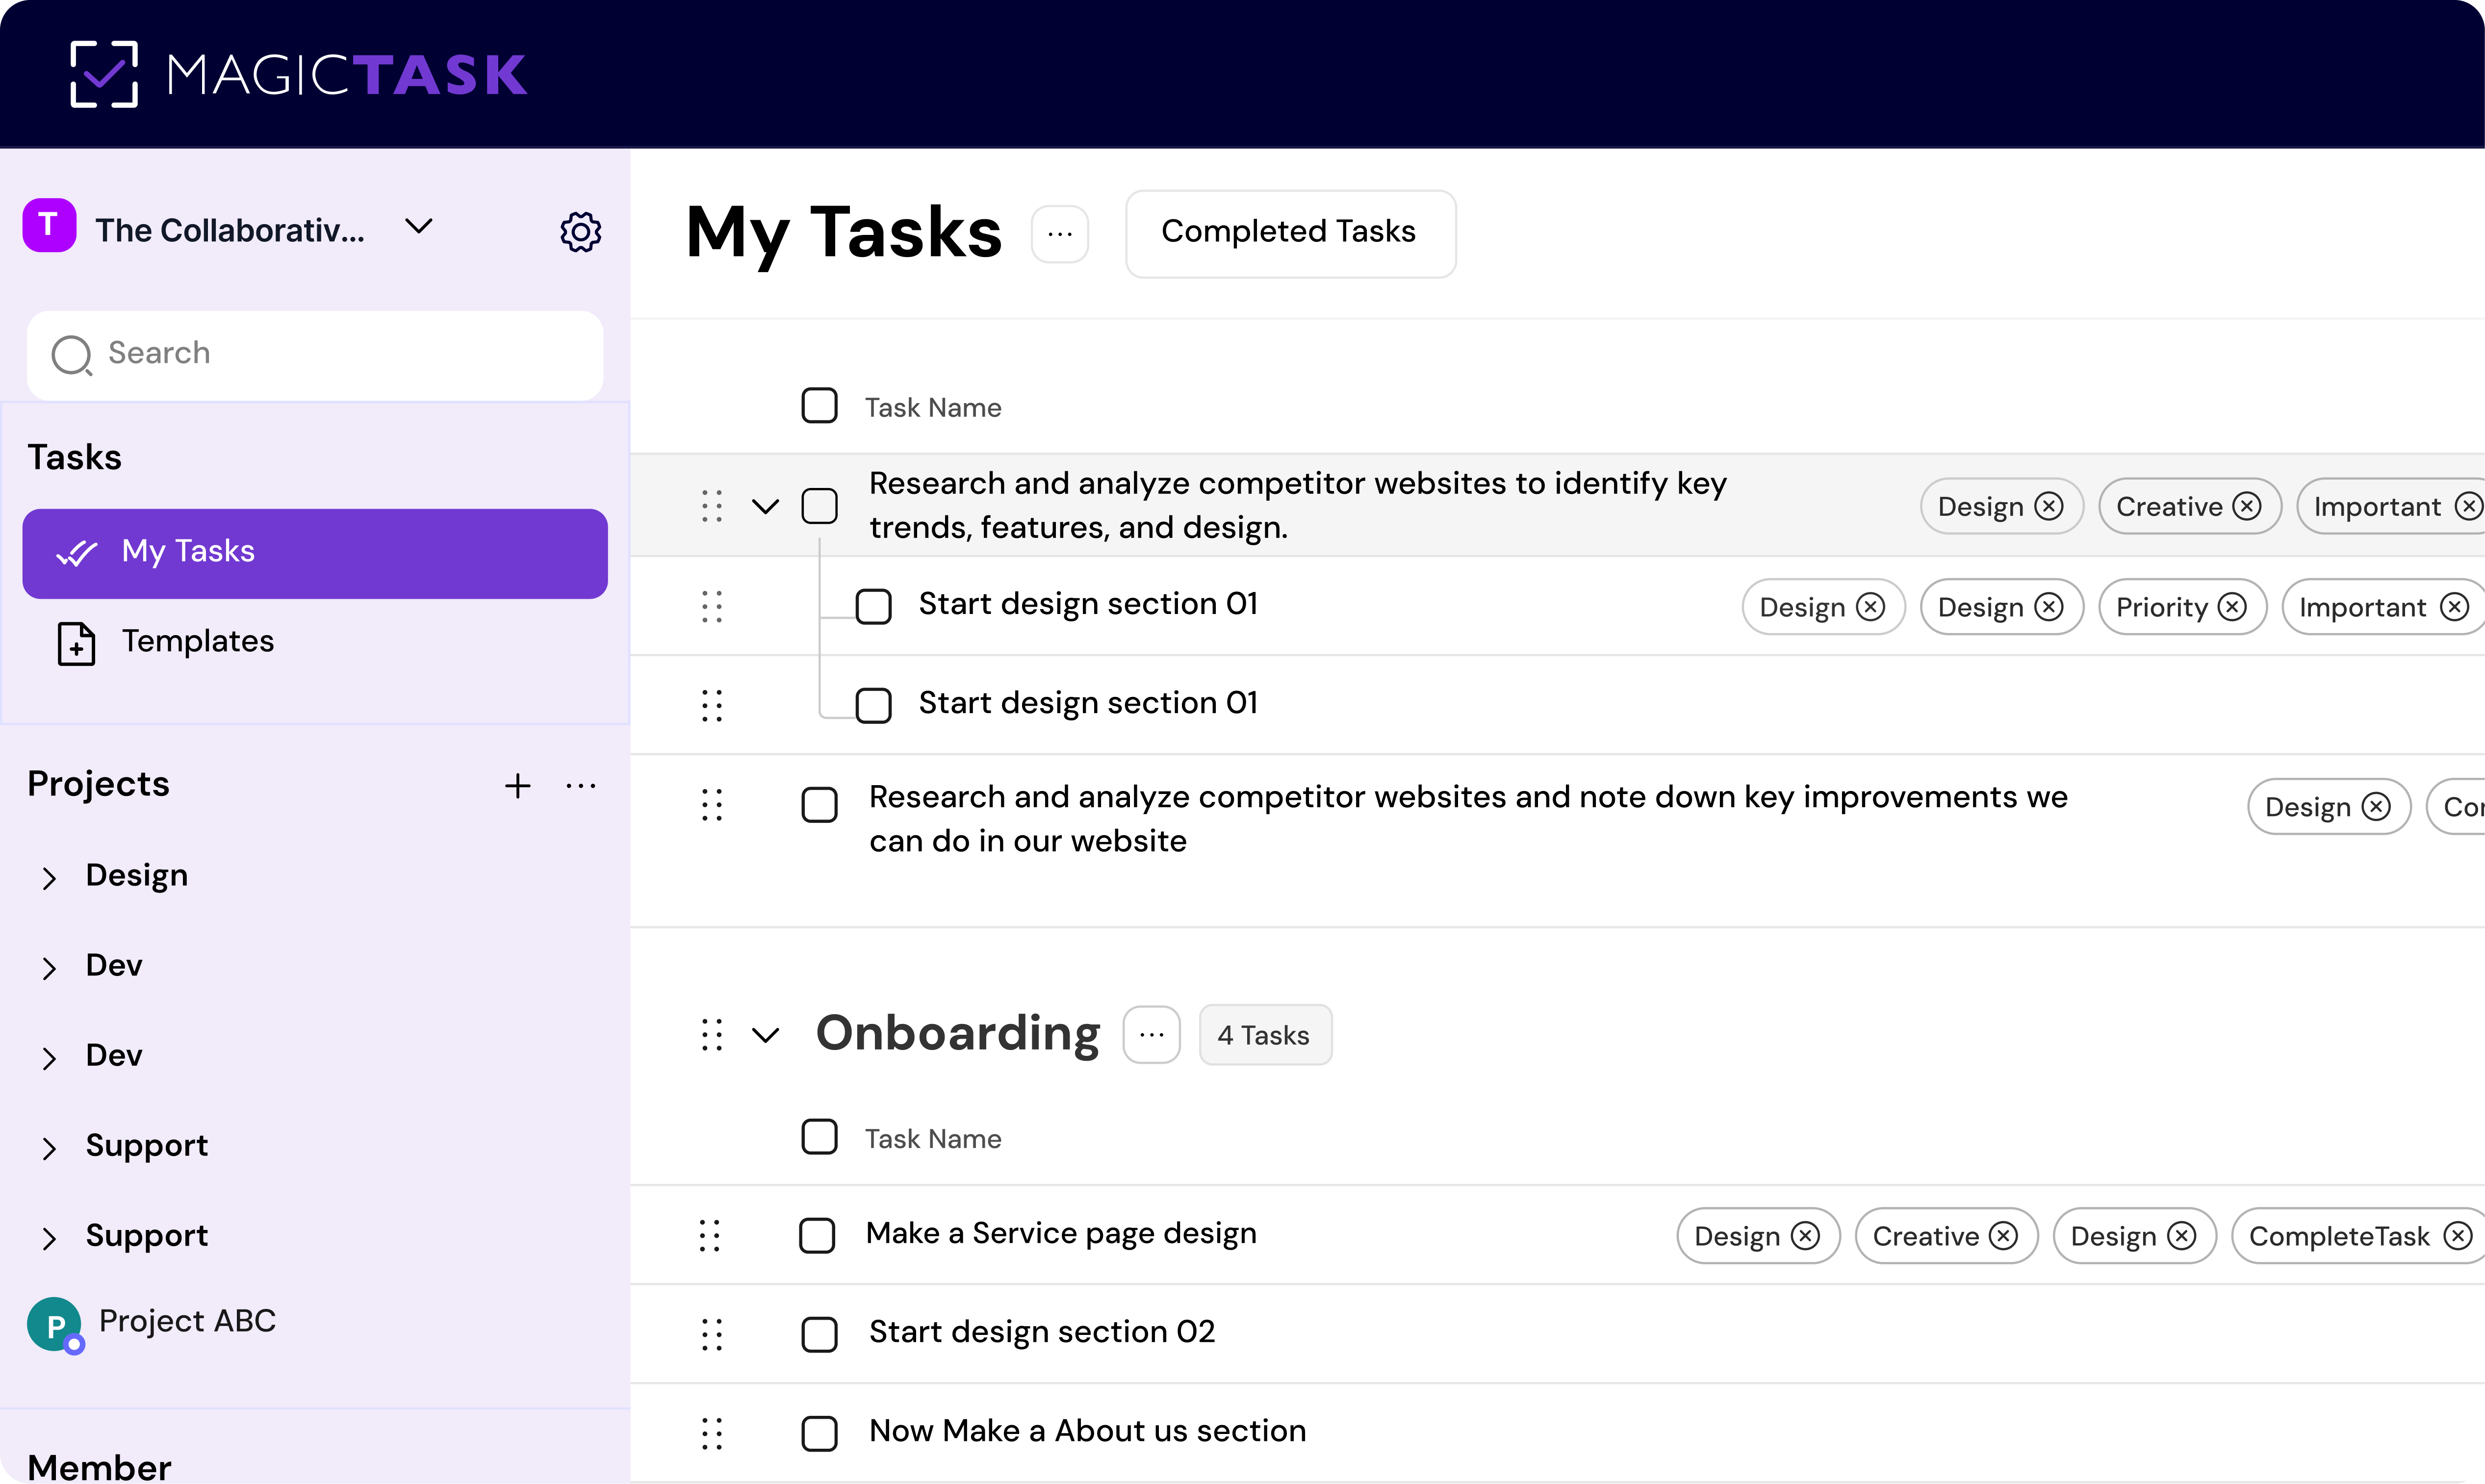Click the T workspace avatar
The height and width of the screenshot is (1484, 2485).
pyautogui.click(x=49, y=225)
